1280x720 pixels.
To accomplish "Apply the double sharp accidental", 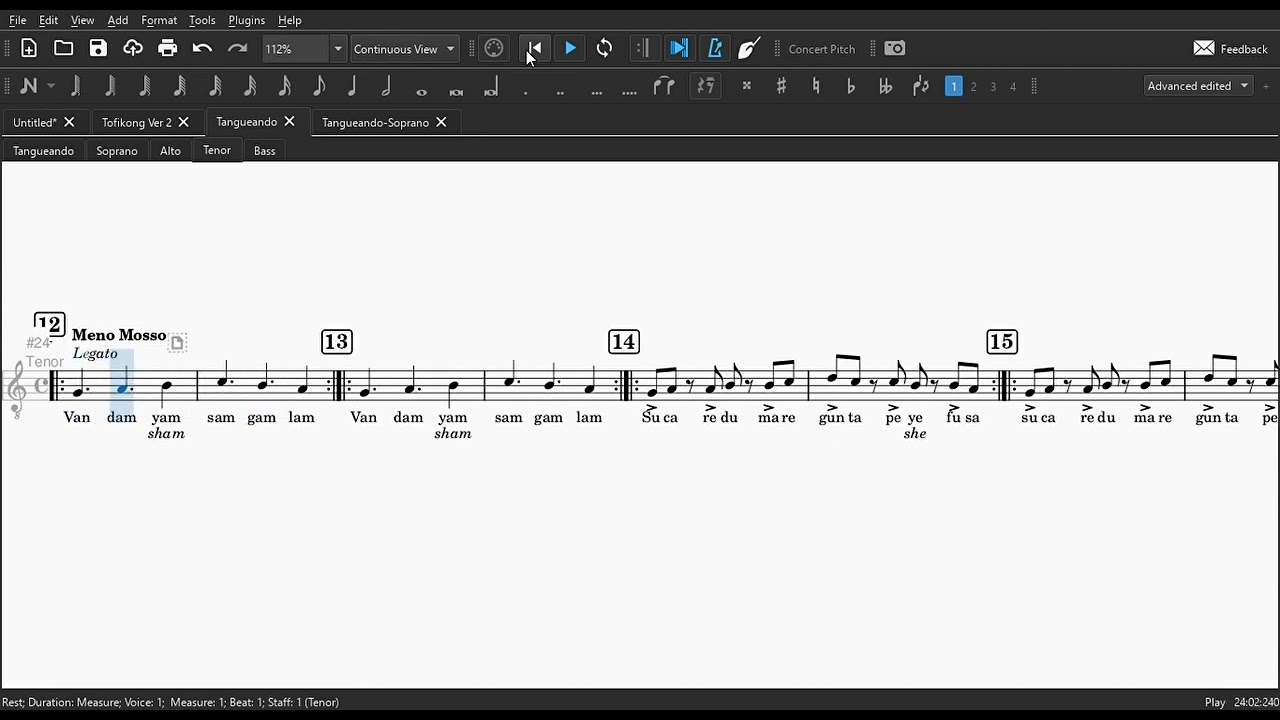I will 746,87.
